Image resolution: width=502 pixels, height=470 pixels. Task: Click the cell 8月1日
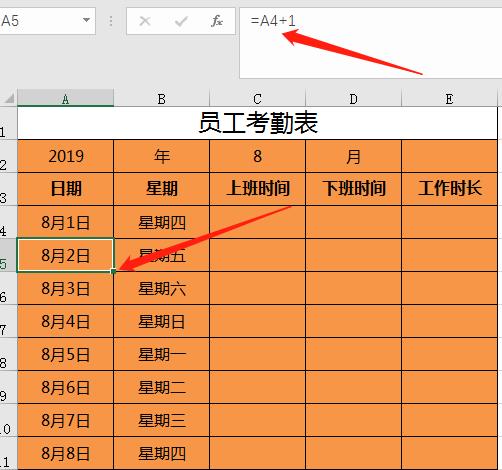tap(66, 222)
